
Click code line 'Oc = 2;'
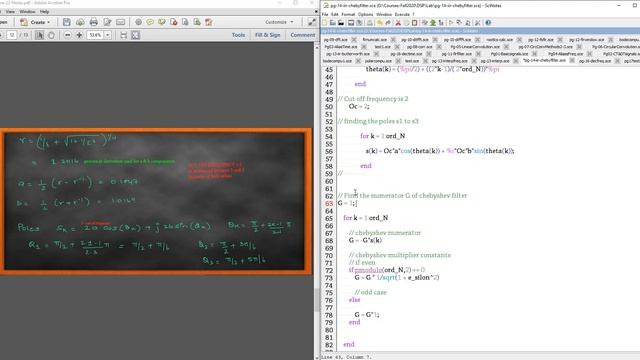(359, 107)
